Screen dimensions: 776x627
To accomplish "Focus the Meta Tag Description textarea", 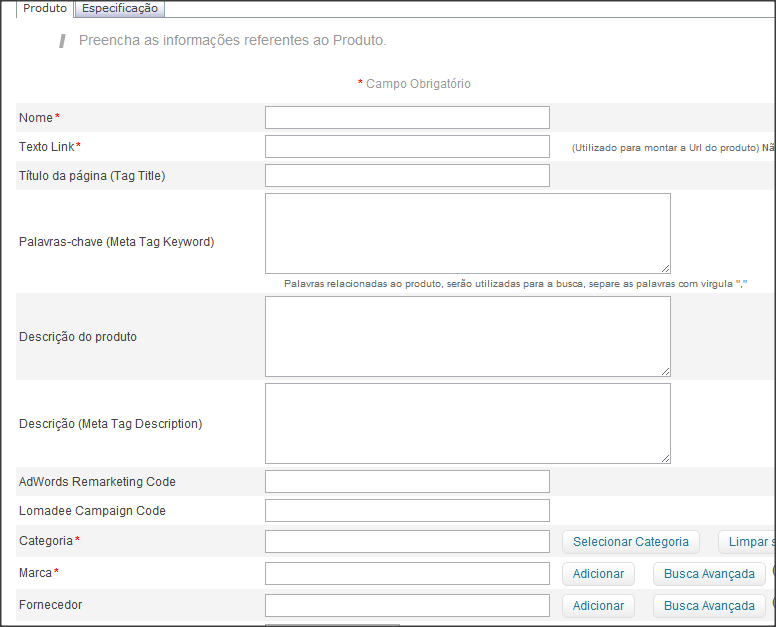I will click(x=467, y=423).
